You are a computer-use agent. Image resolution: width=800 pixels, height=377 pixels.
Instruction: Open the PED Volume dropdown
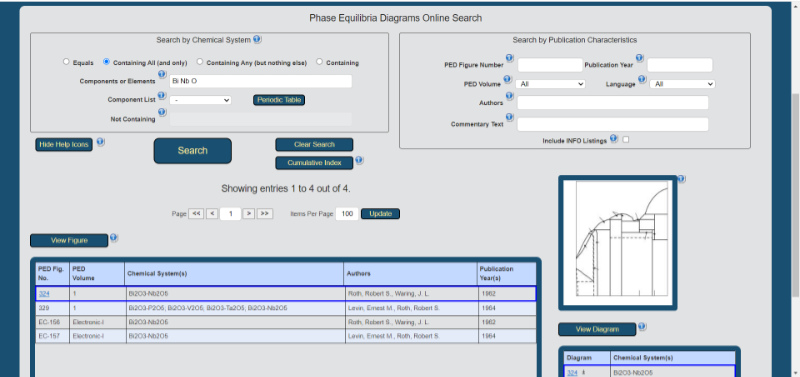point(551,84)
